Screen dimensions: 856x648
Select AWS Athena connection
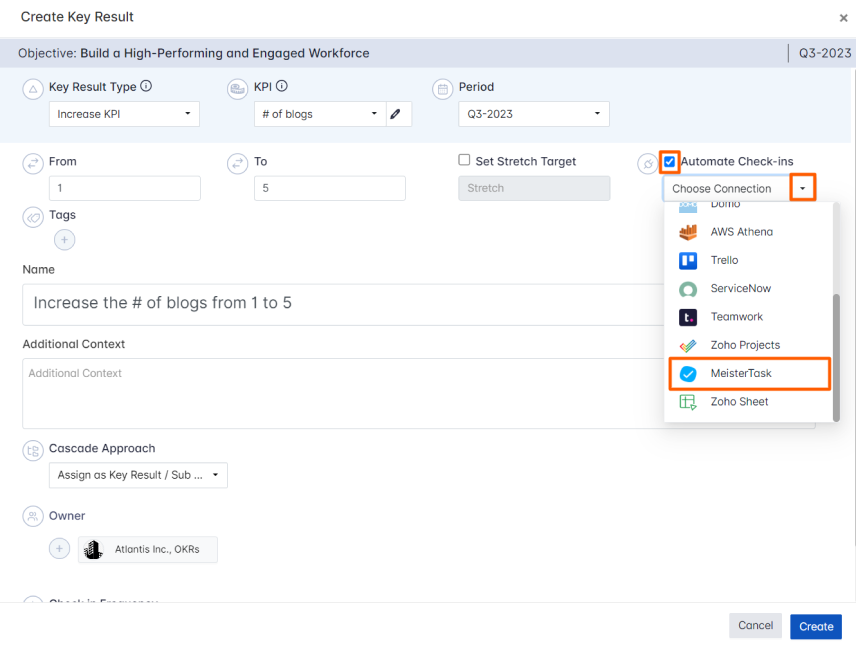coord(748,232)
